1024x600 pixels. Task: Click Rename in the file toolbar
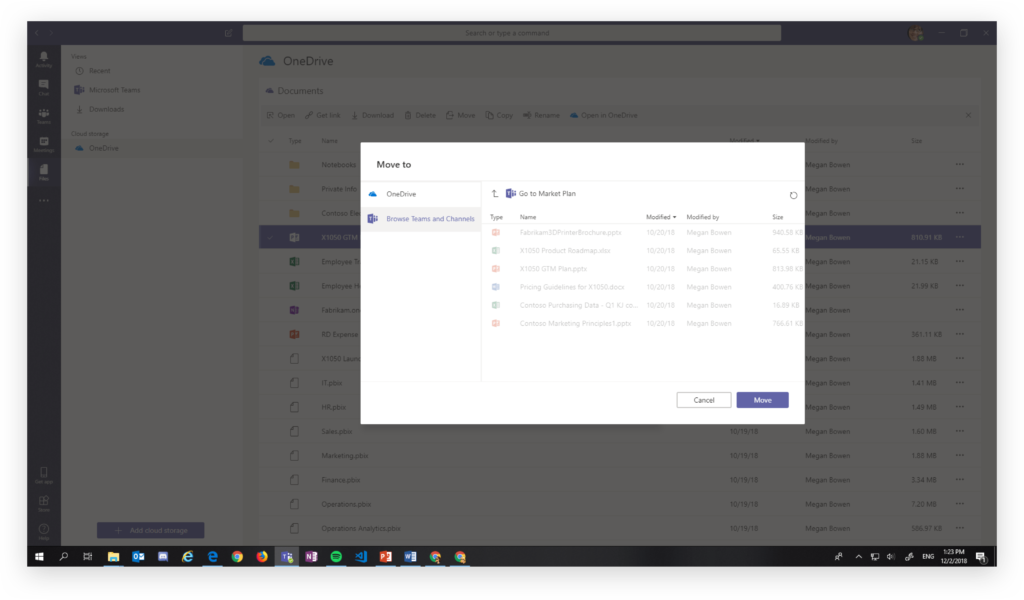click(541, 116)
